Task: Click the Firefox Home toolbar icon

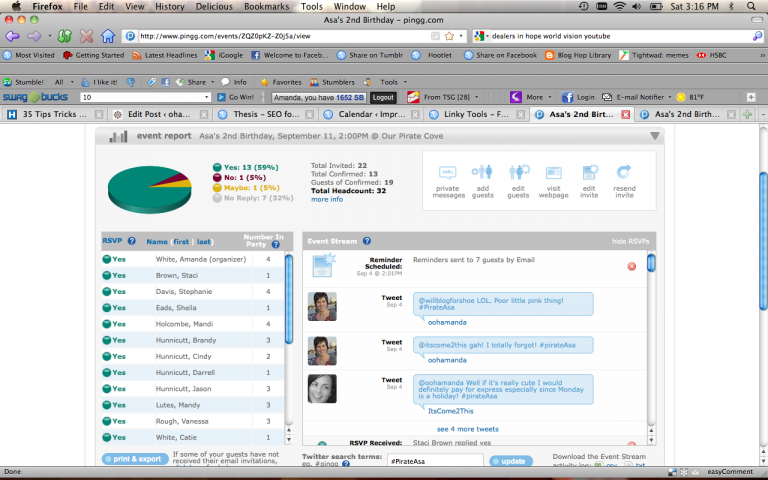Action: click(x=108, y=36)
